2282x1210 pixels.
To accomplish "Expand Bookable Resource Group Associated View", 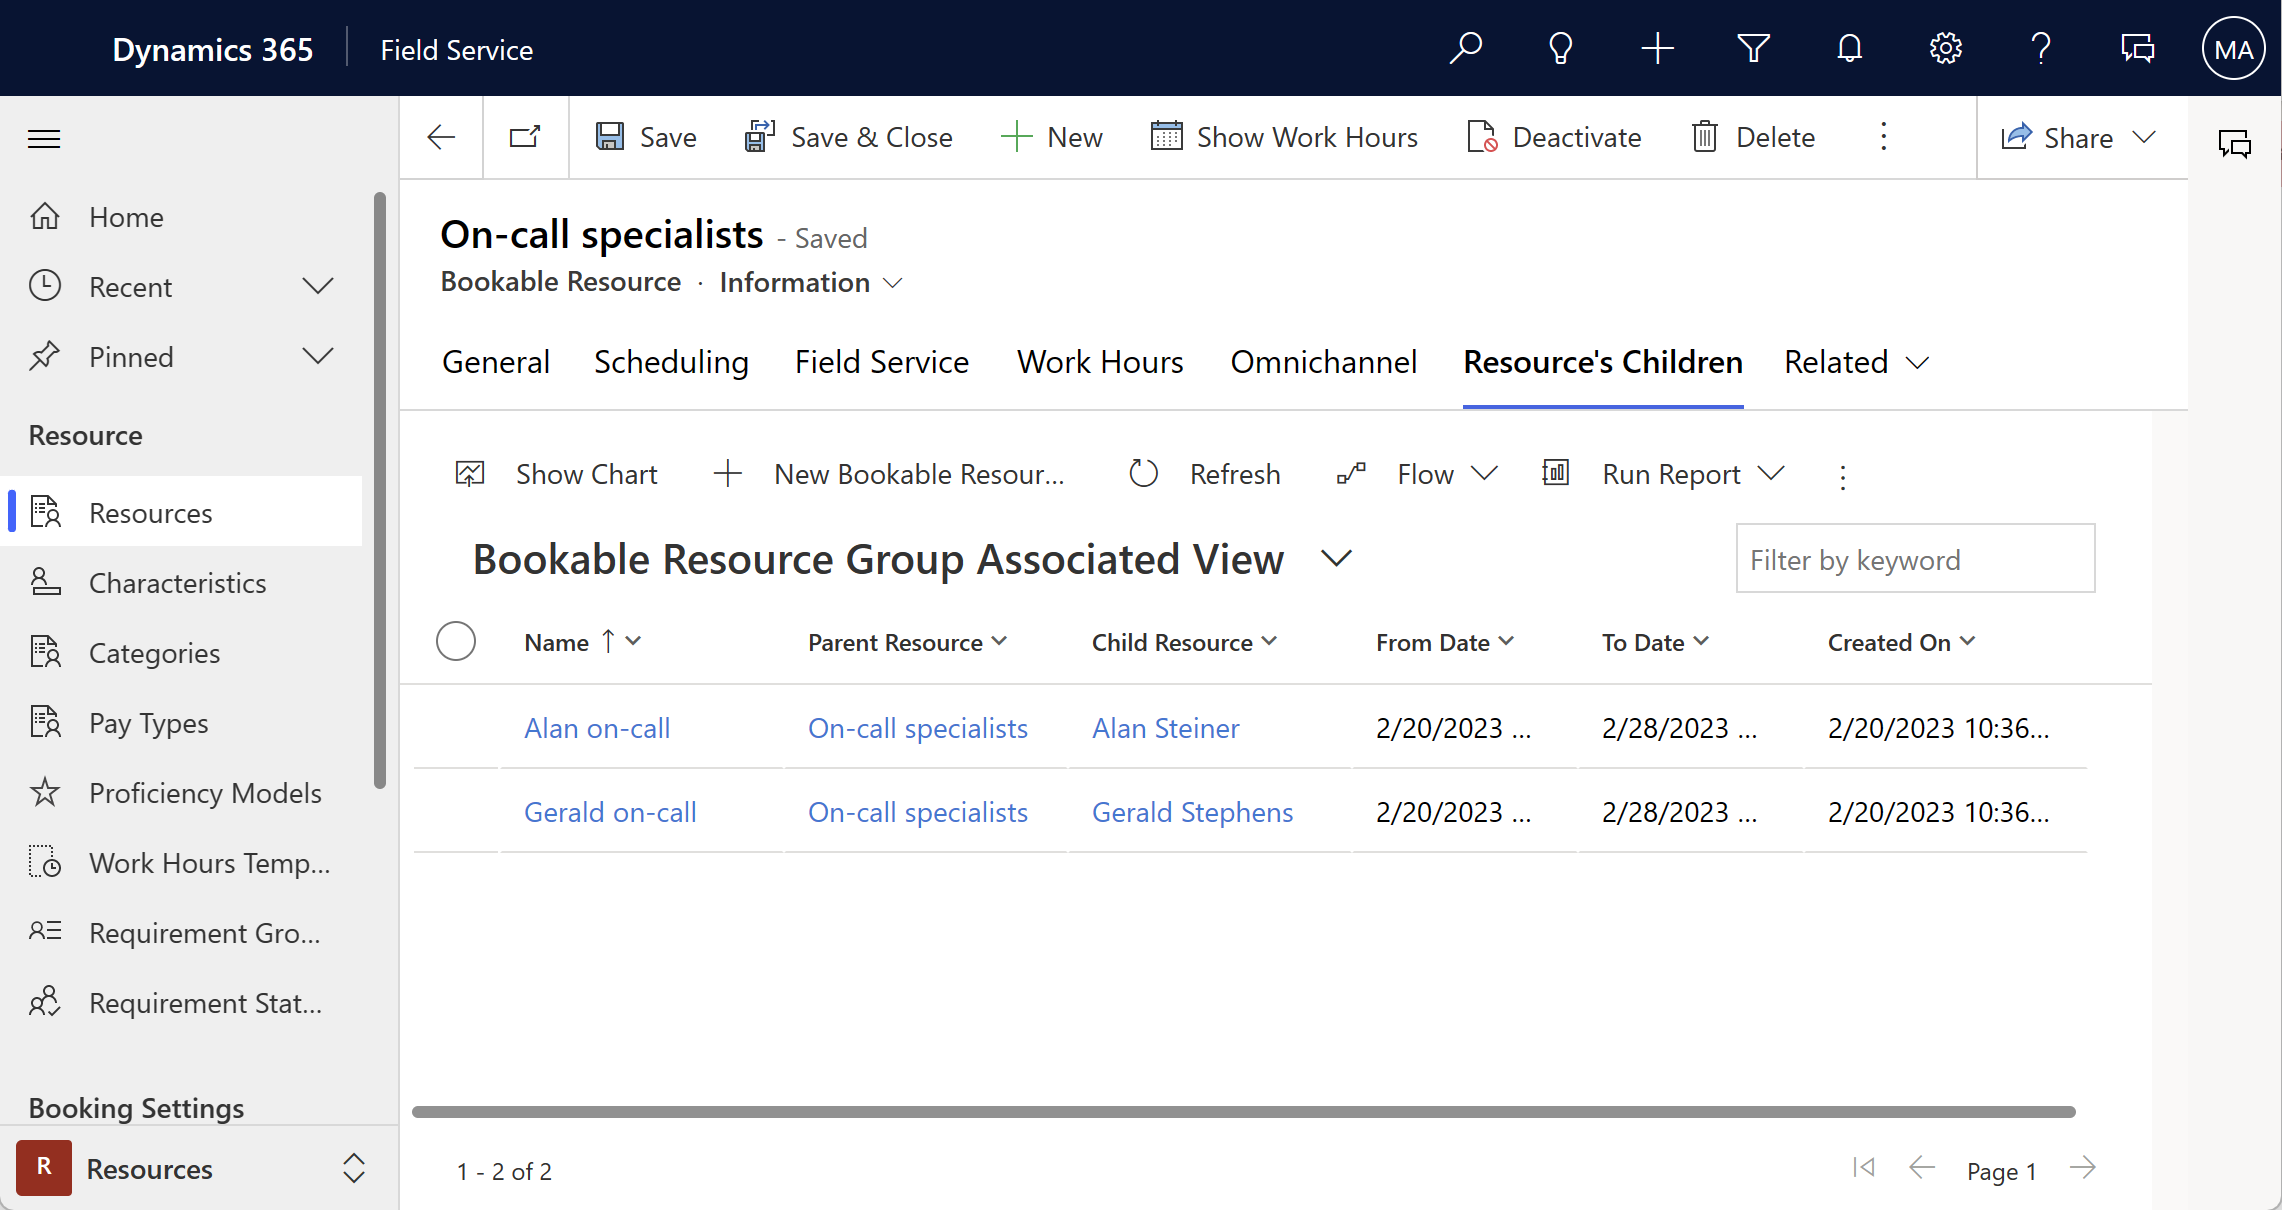I will [x=1334, y=557].
